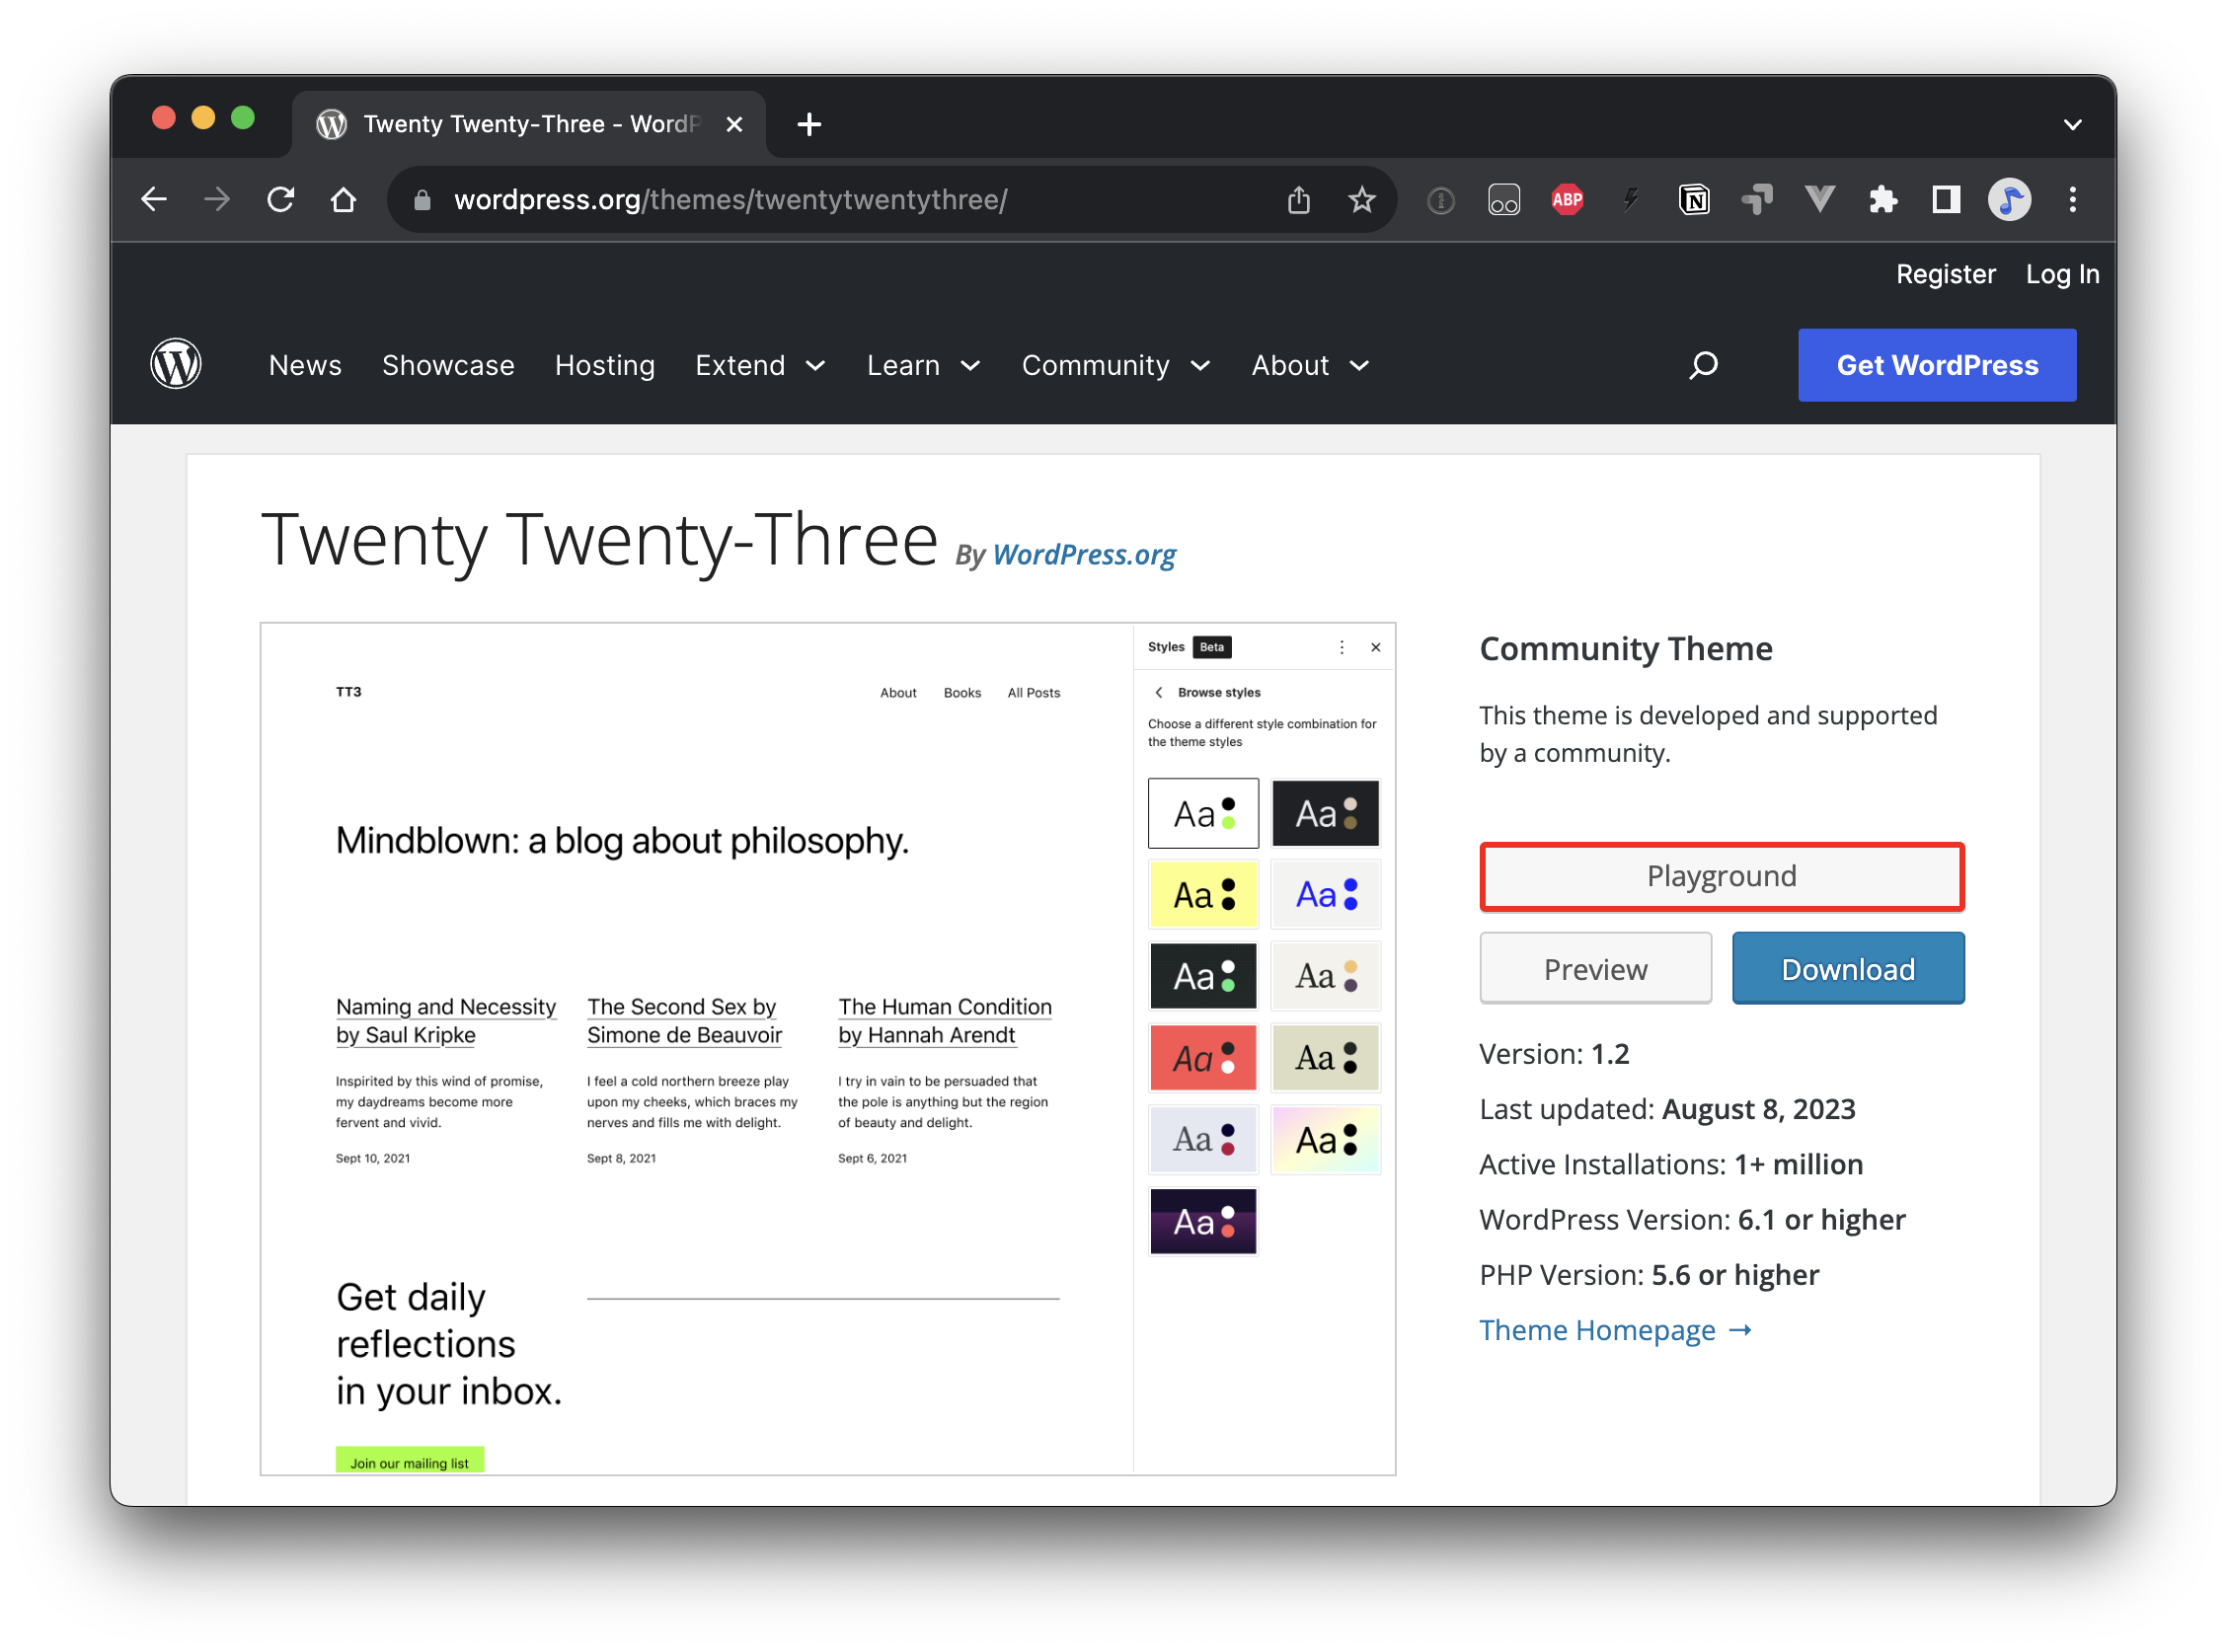Click the WordPress logo in the navigation bar
Screen dimensions: 2227x1652
point(175,364)
